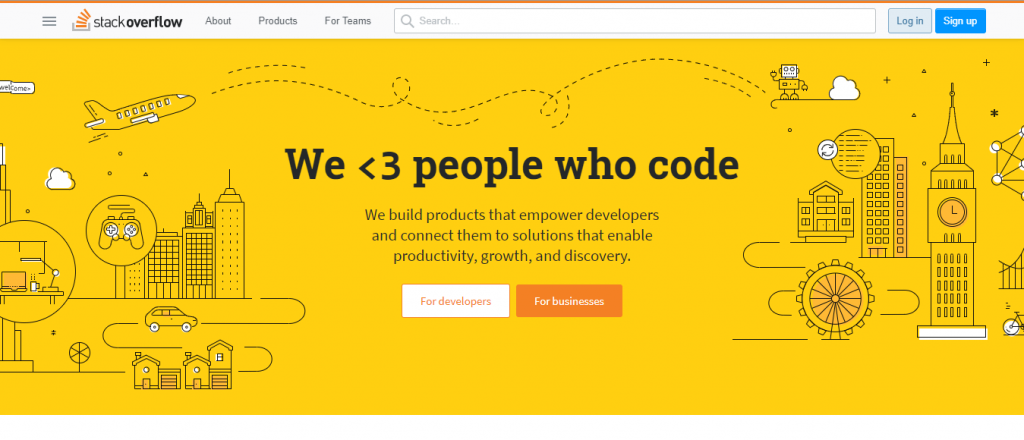
Task: Open the For Teams link
Action: 347,21
